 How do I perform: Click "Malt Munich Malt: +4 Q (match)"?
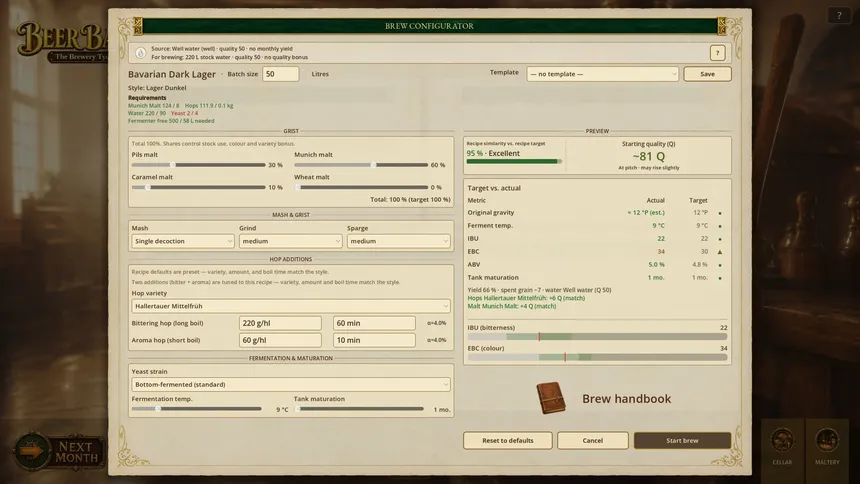(x=512, y=306)
